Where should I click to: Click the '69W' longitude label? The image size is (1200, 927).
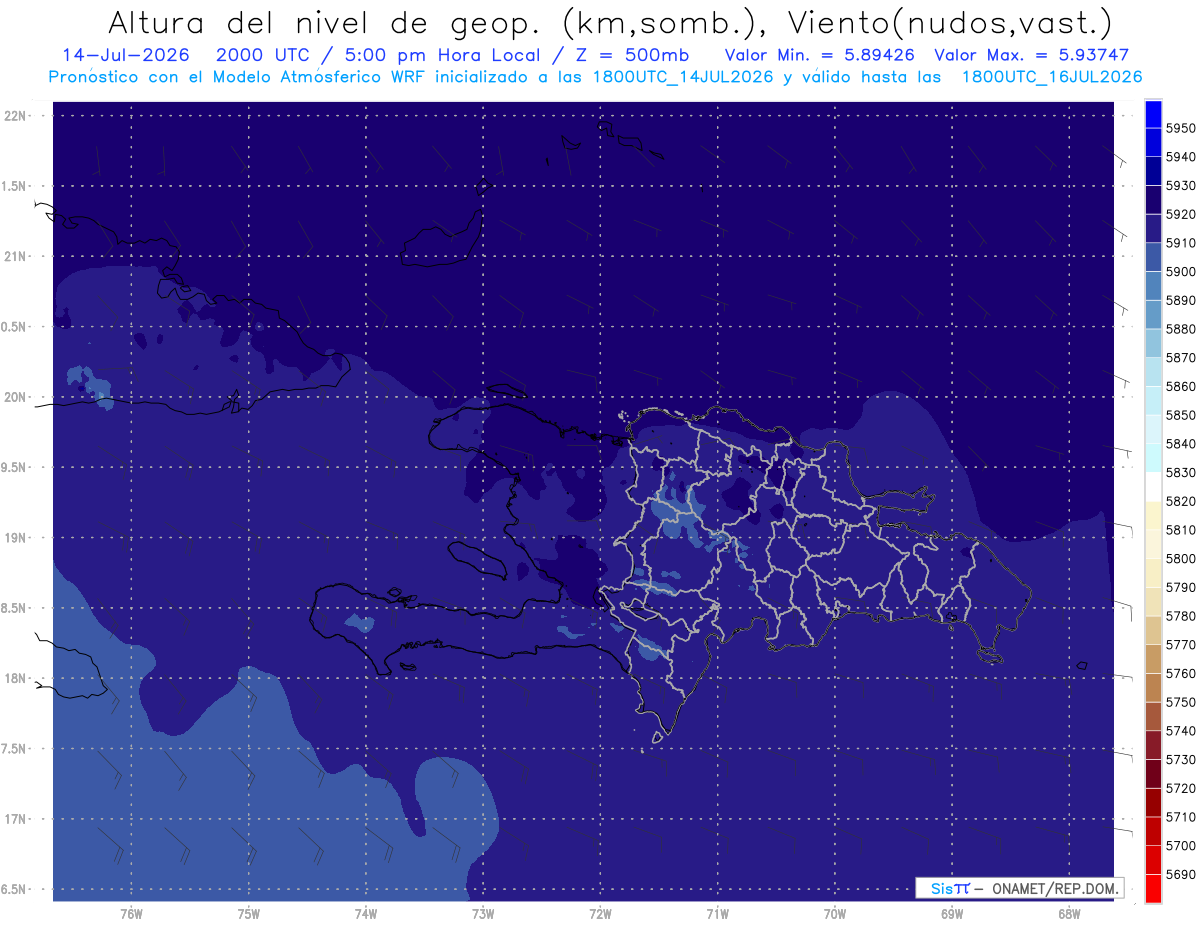pos(952,913)
